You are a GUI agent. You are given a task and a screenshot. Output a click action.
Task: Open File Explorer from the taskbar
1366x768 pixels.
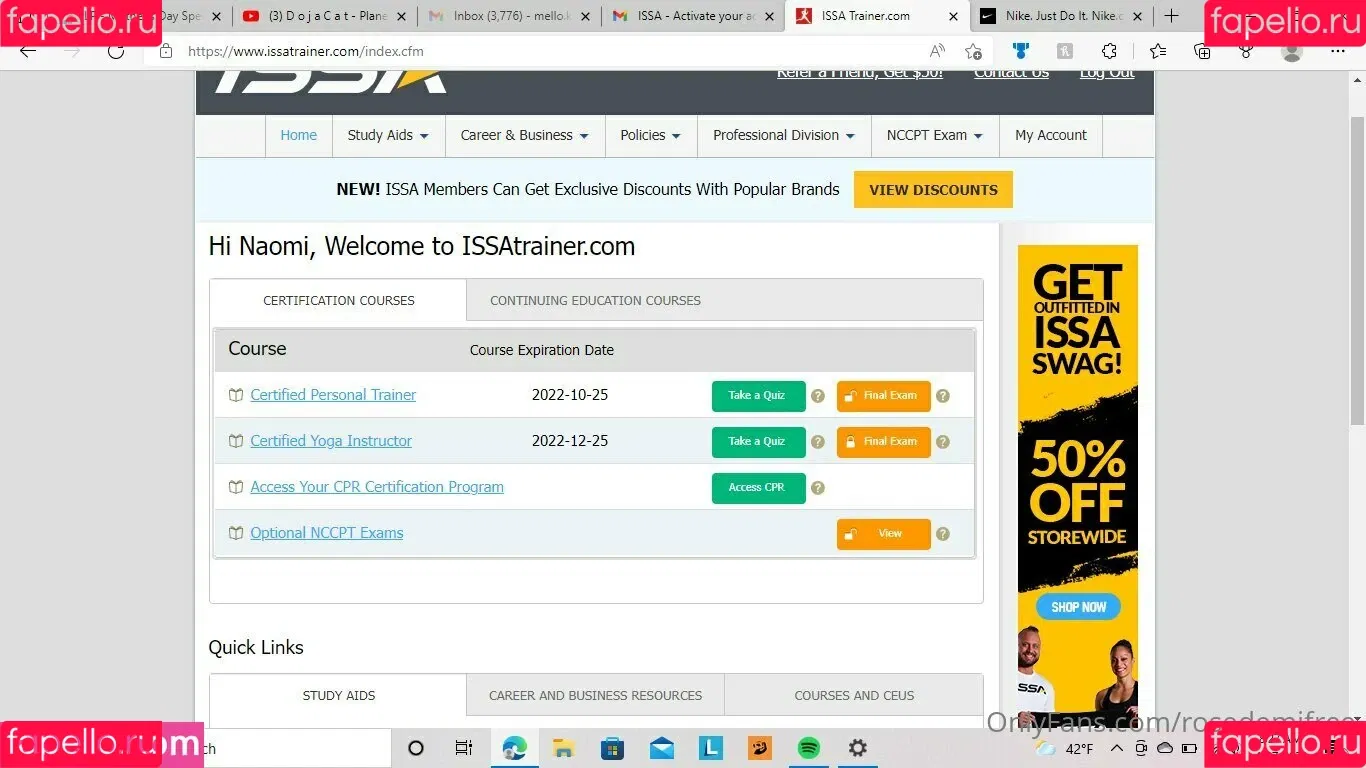tap(564, 748)
